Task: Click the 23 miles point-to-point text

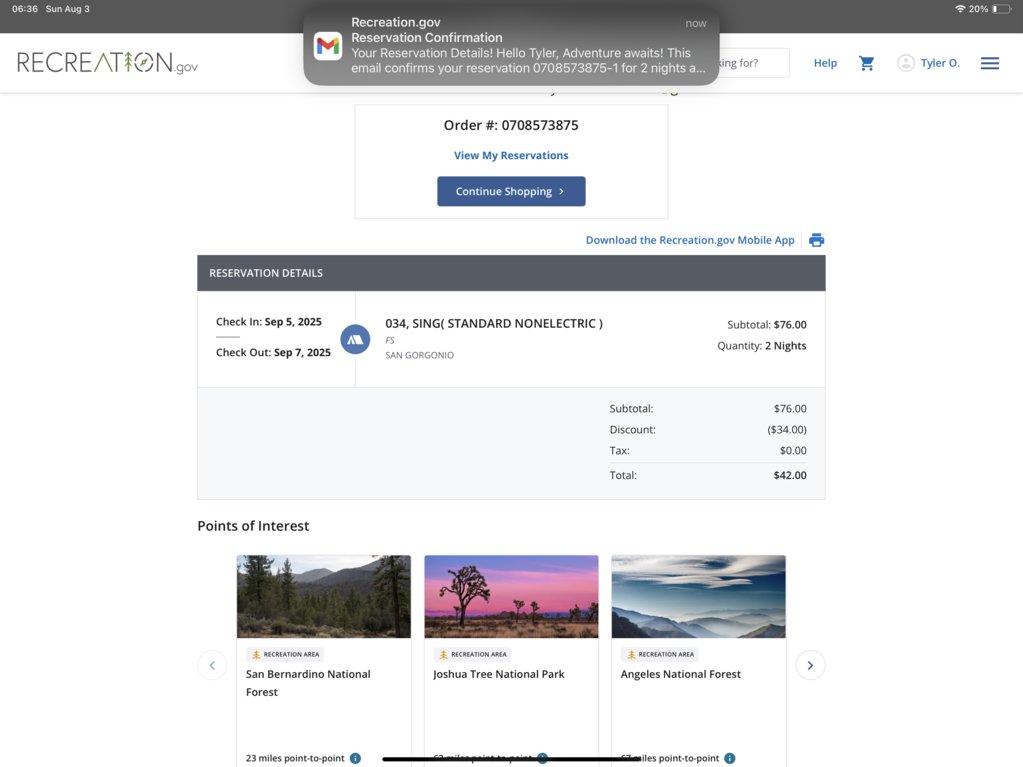Action: (x=295, y=758)
